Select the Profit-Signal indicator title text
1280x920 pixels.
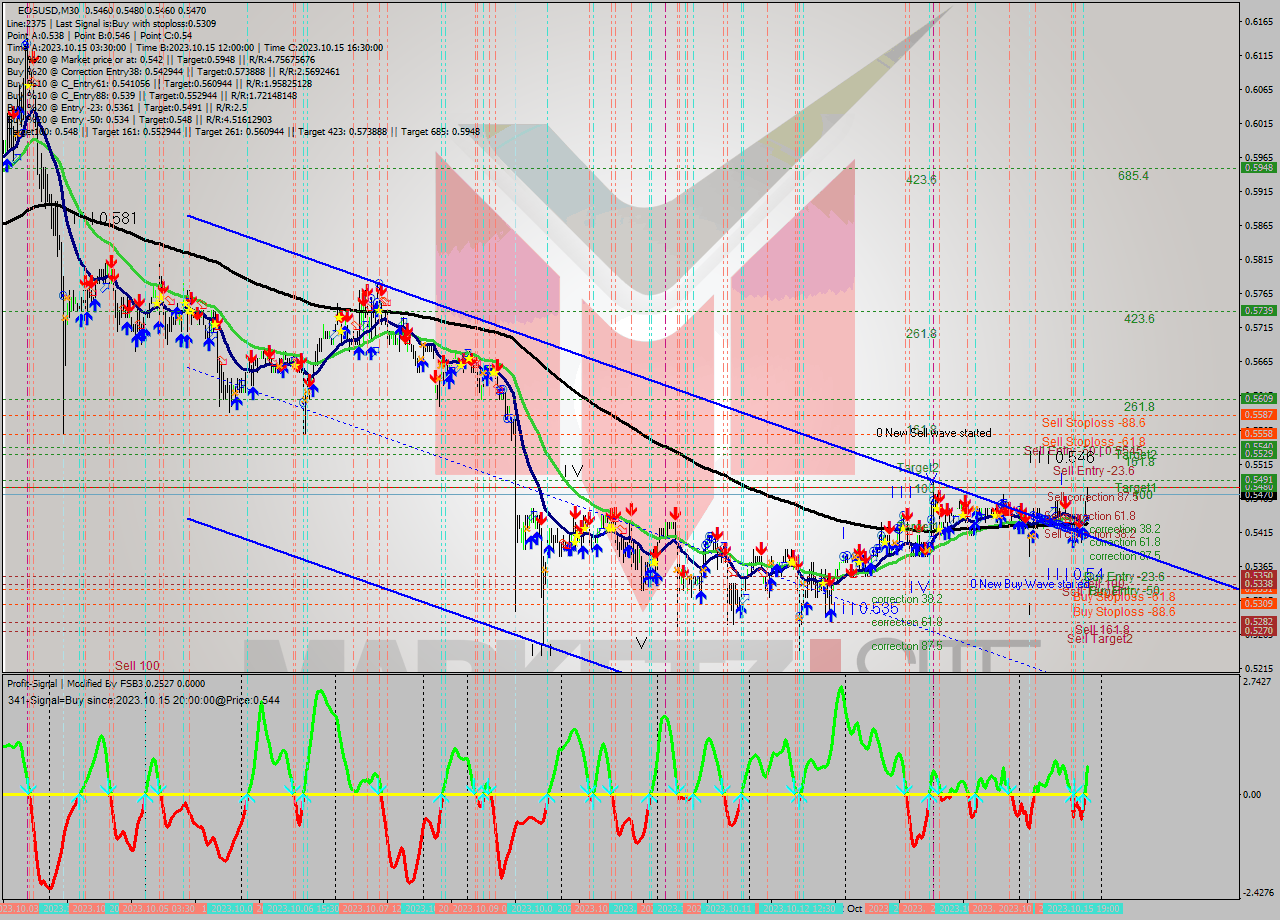[x=33, y=683]
